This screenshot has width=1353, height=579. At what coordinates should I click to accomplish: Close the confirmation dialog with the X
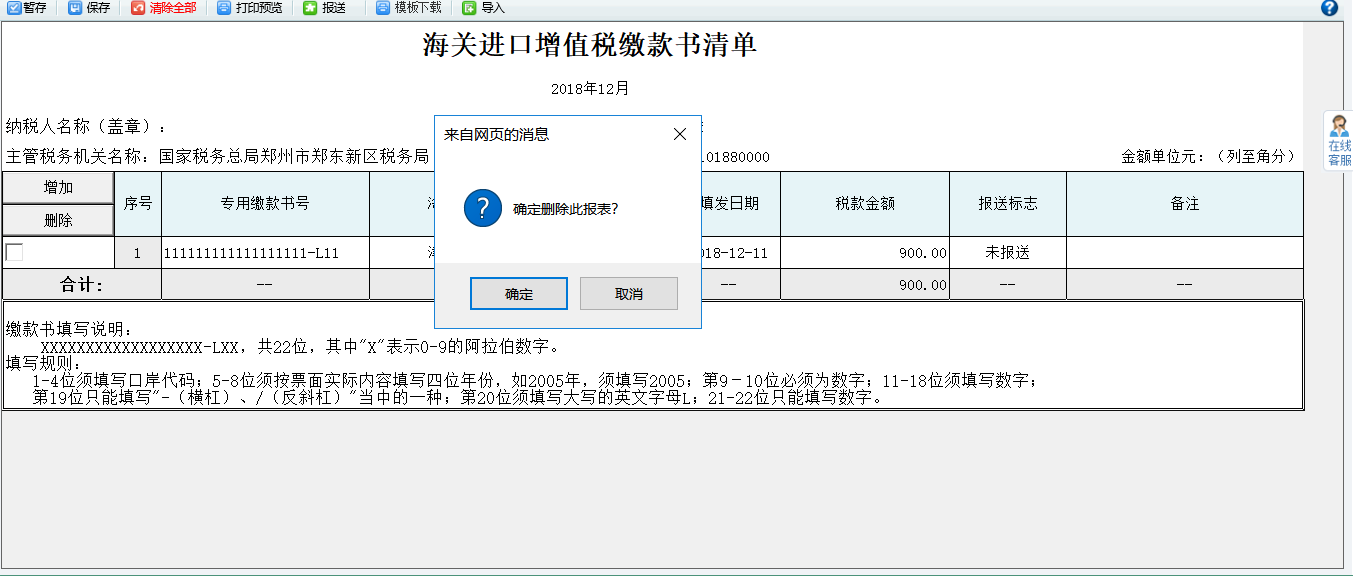pos(680,132)
